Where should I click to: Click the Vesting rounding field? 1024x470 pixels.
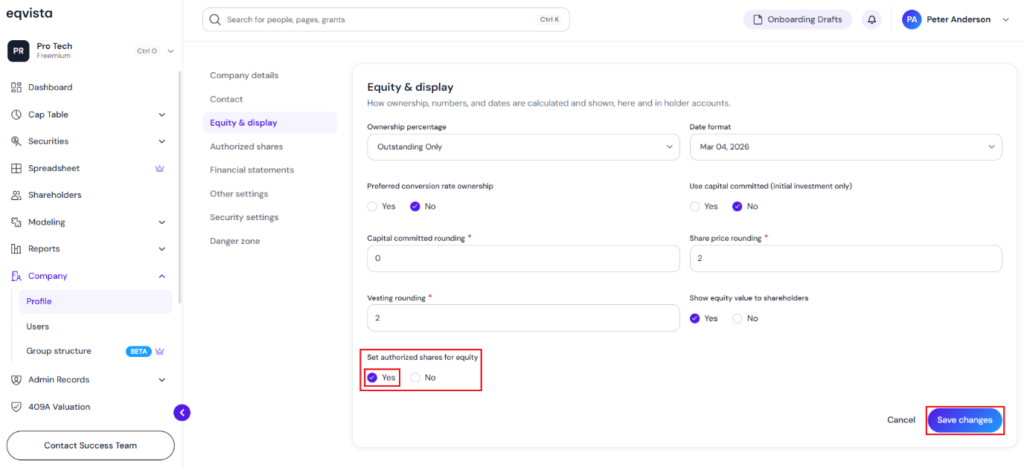click(x=523, y=318)
